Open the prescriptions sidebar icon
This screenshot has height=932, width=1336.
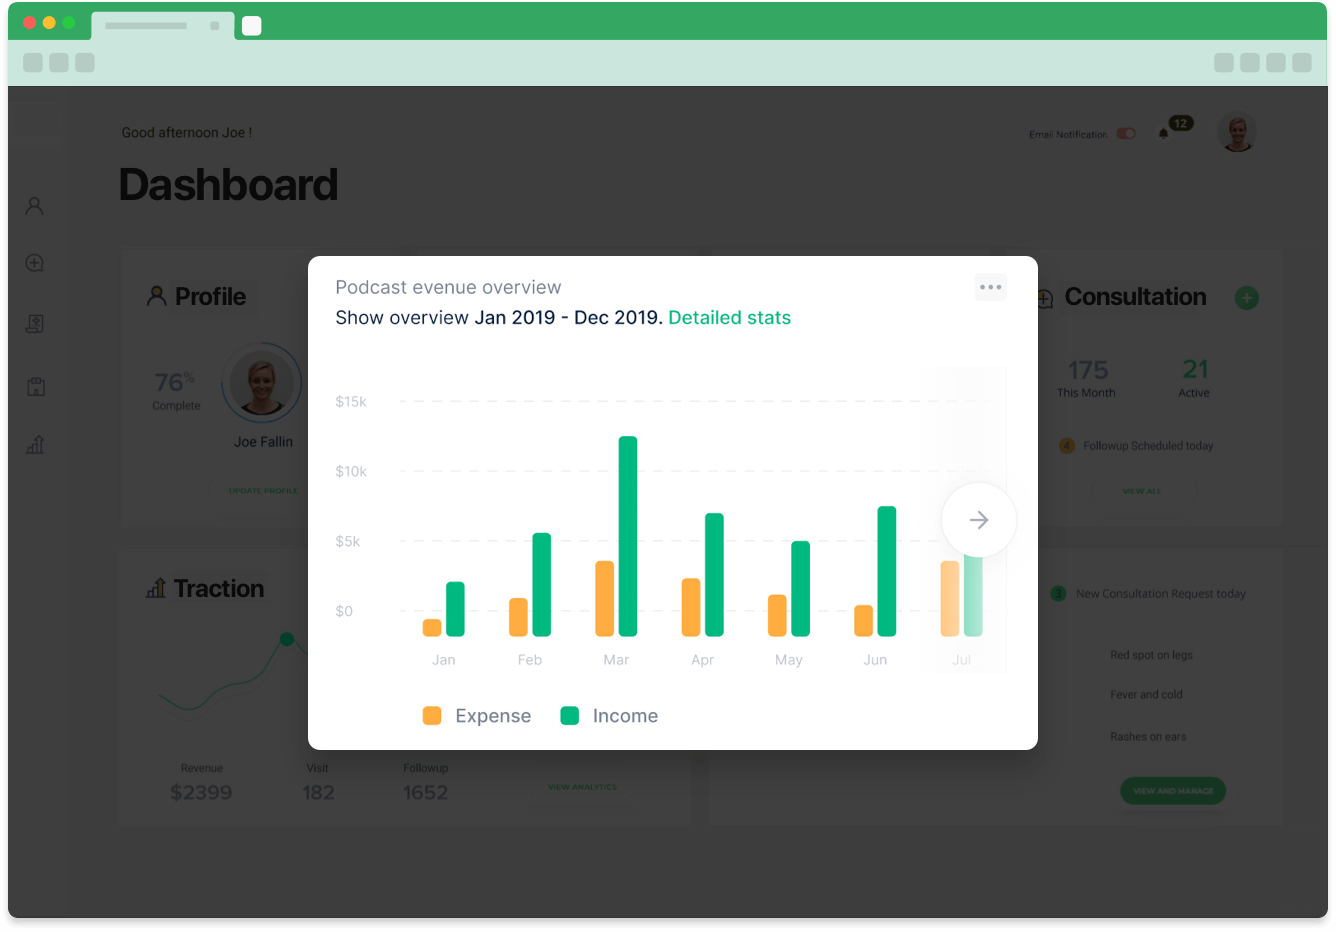(35, 324)
